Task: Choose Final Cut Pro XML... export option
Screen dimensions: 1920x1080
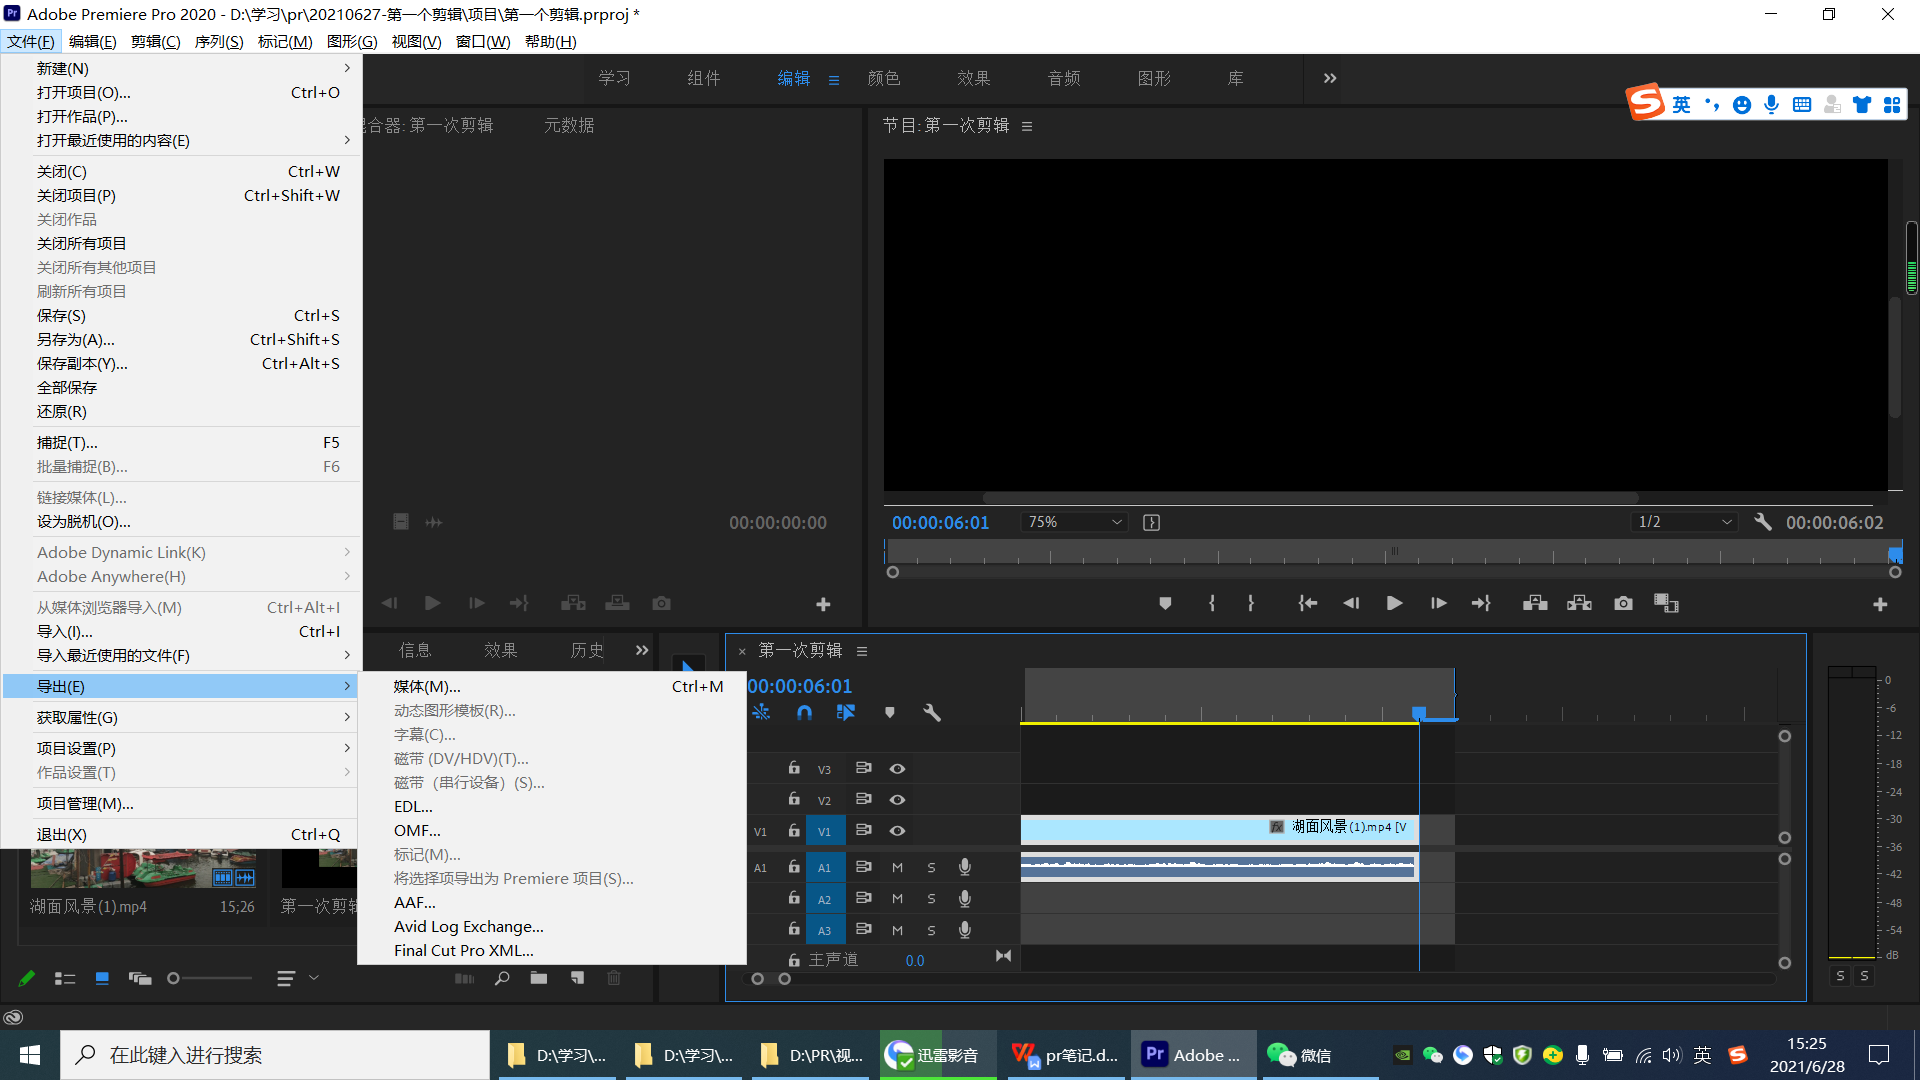Action: pos(552,950)
